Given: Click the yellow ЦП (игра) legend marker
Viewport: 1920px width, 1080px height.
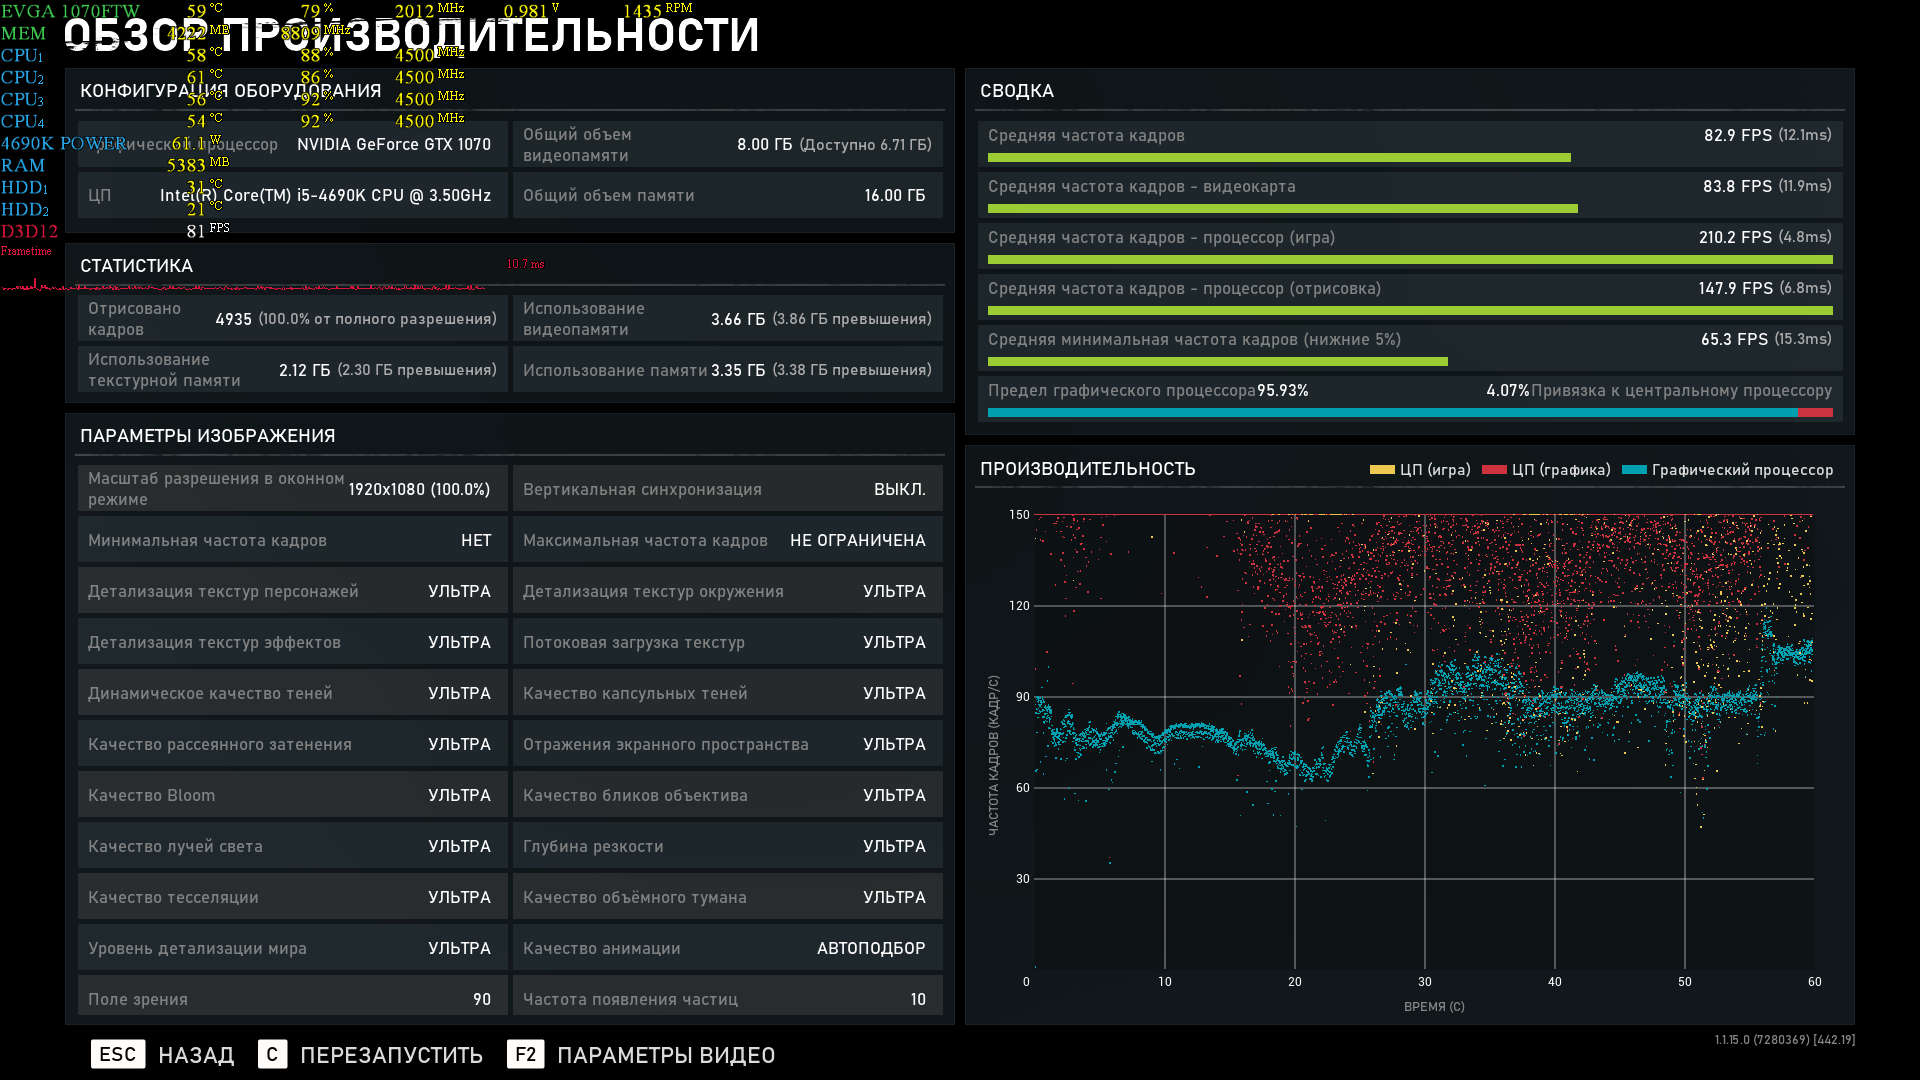Looking at the screenshot, I should tap(1382, 469).
